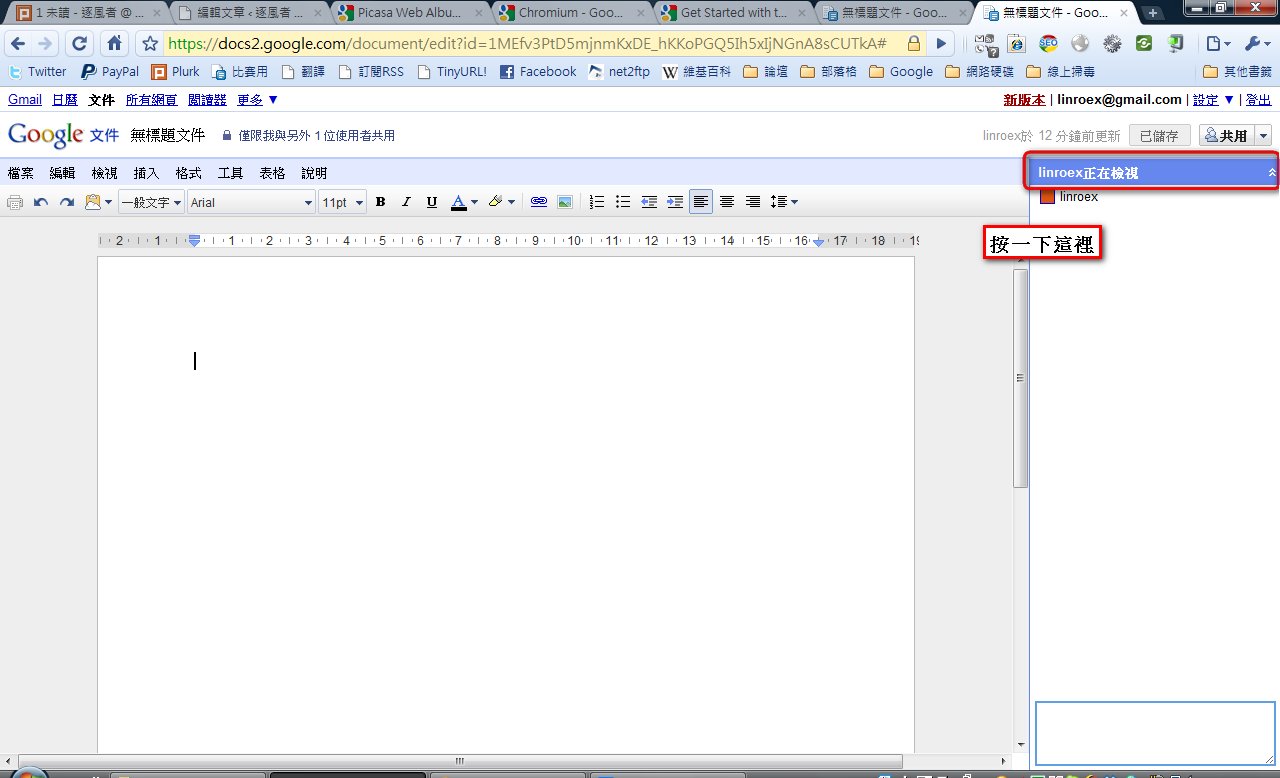Open the 插入 menu
The image size is (1280, 778).
[x=146, y=173]
